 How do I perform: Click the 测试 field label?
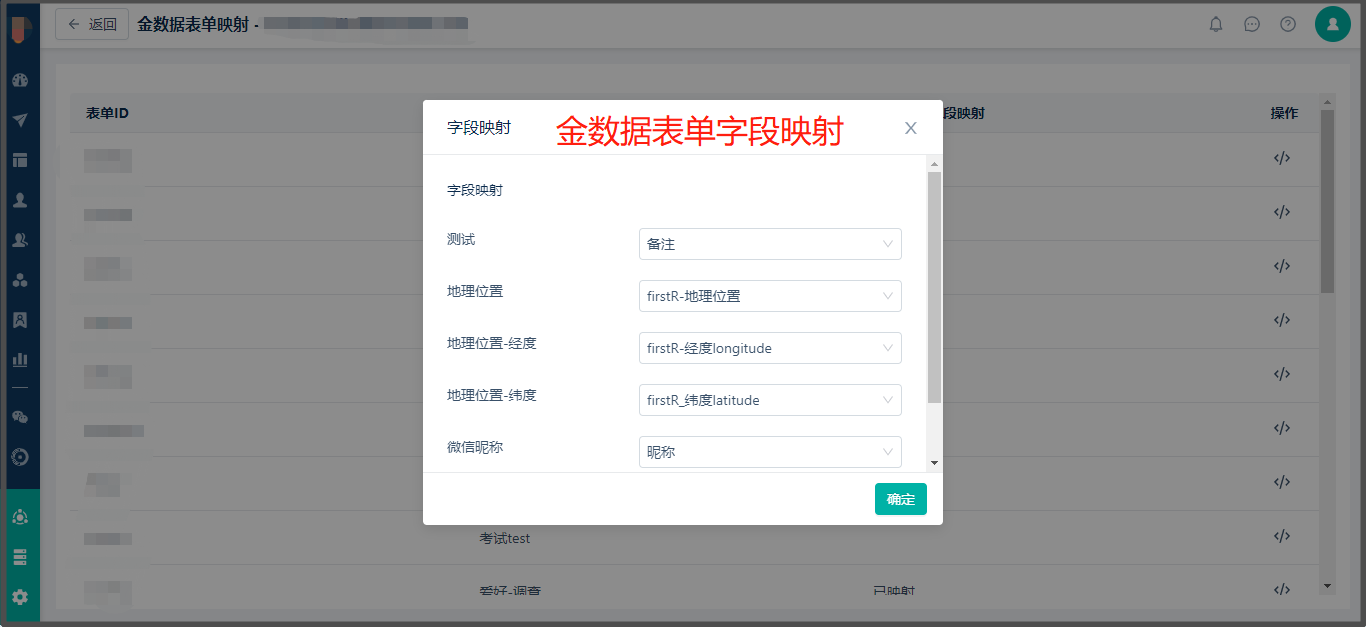[x=461, y=240]
